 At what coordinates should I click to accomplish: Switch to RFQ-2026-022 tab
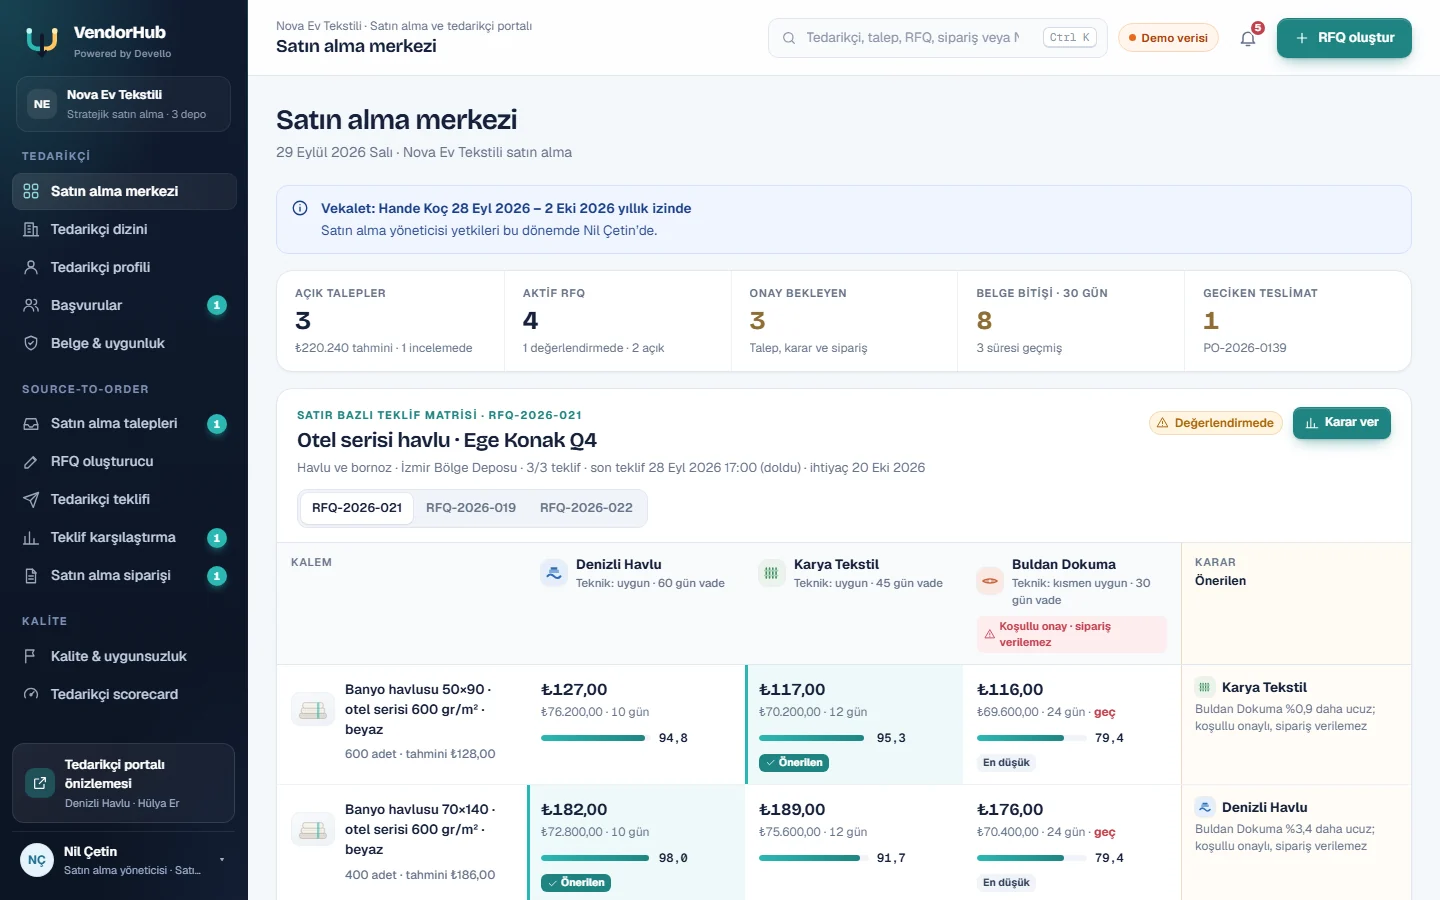pos(586,508)
